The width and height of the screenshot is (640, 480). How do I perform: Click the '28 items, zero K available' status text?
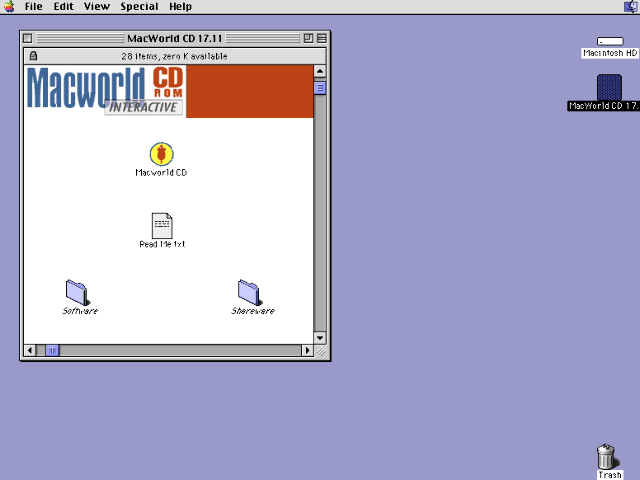174,56
